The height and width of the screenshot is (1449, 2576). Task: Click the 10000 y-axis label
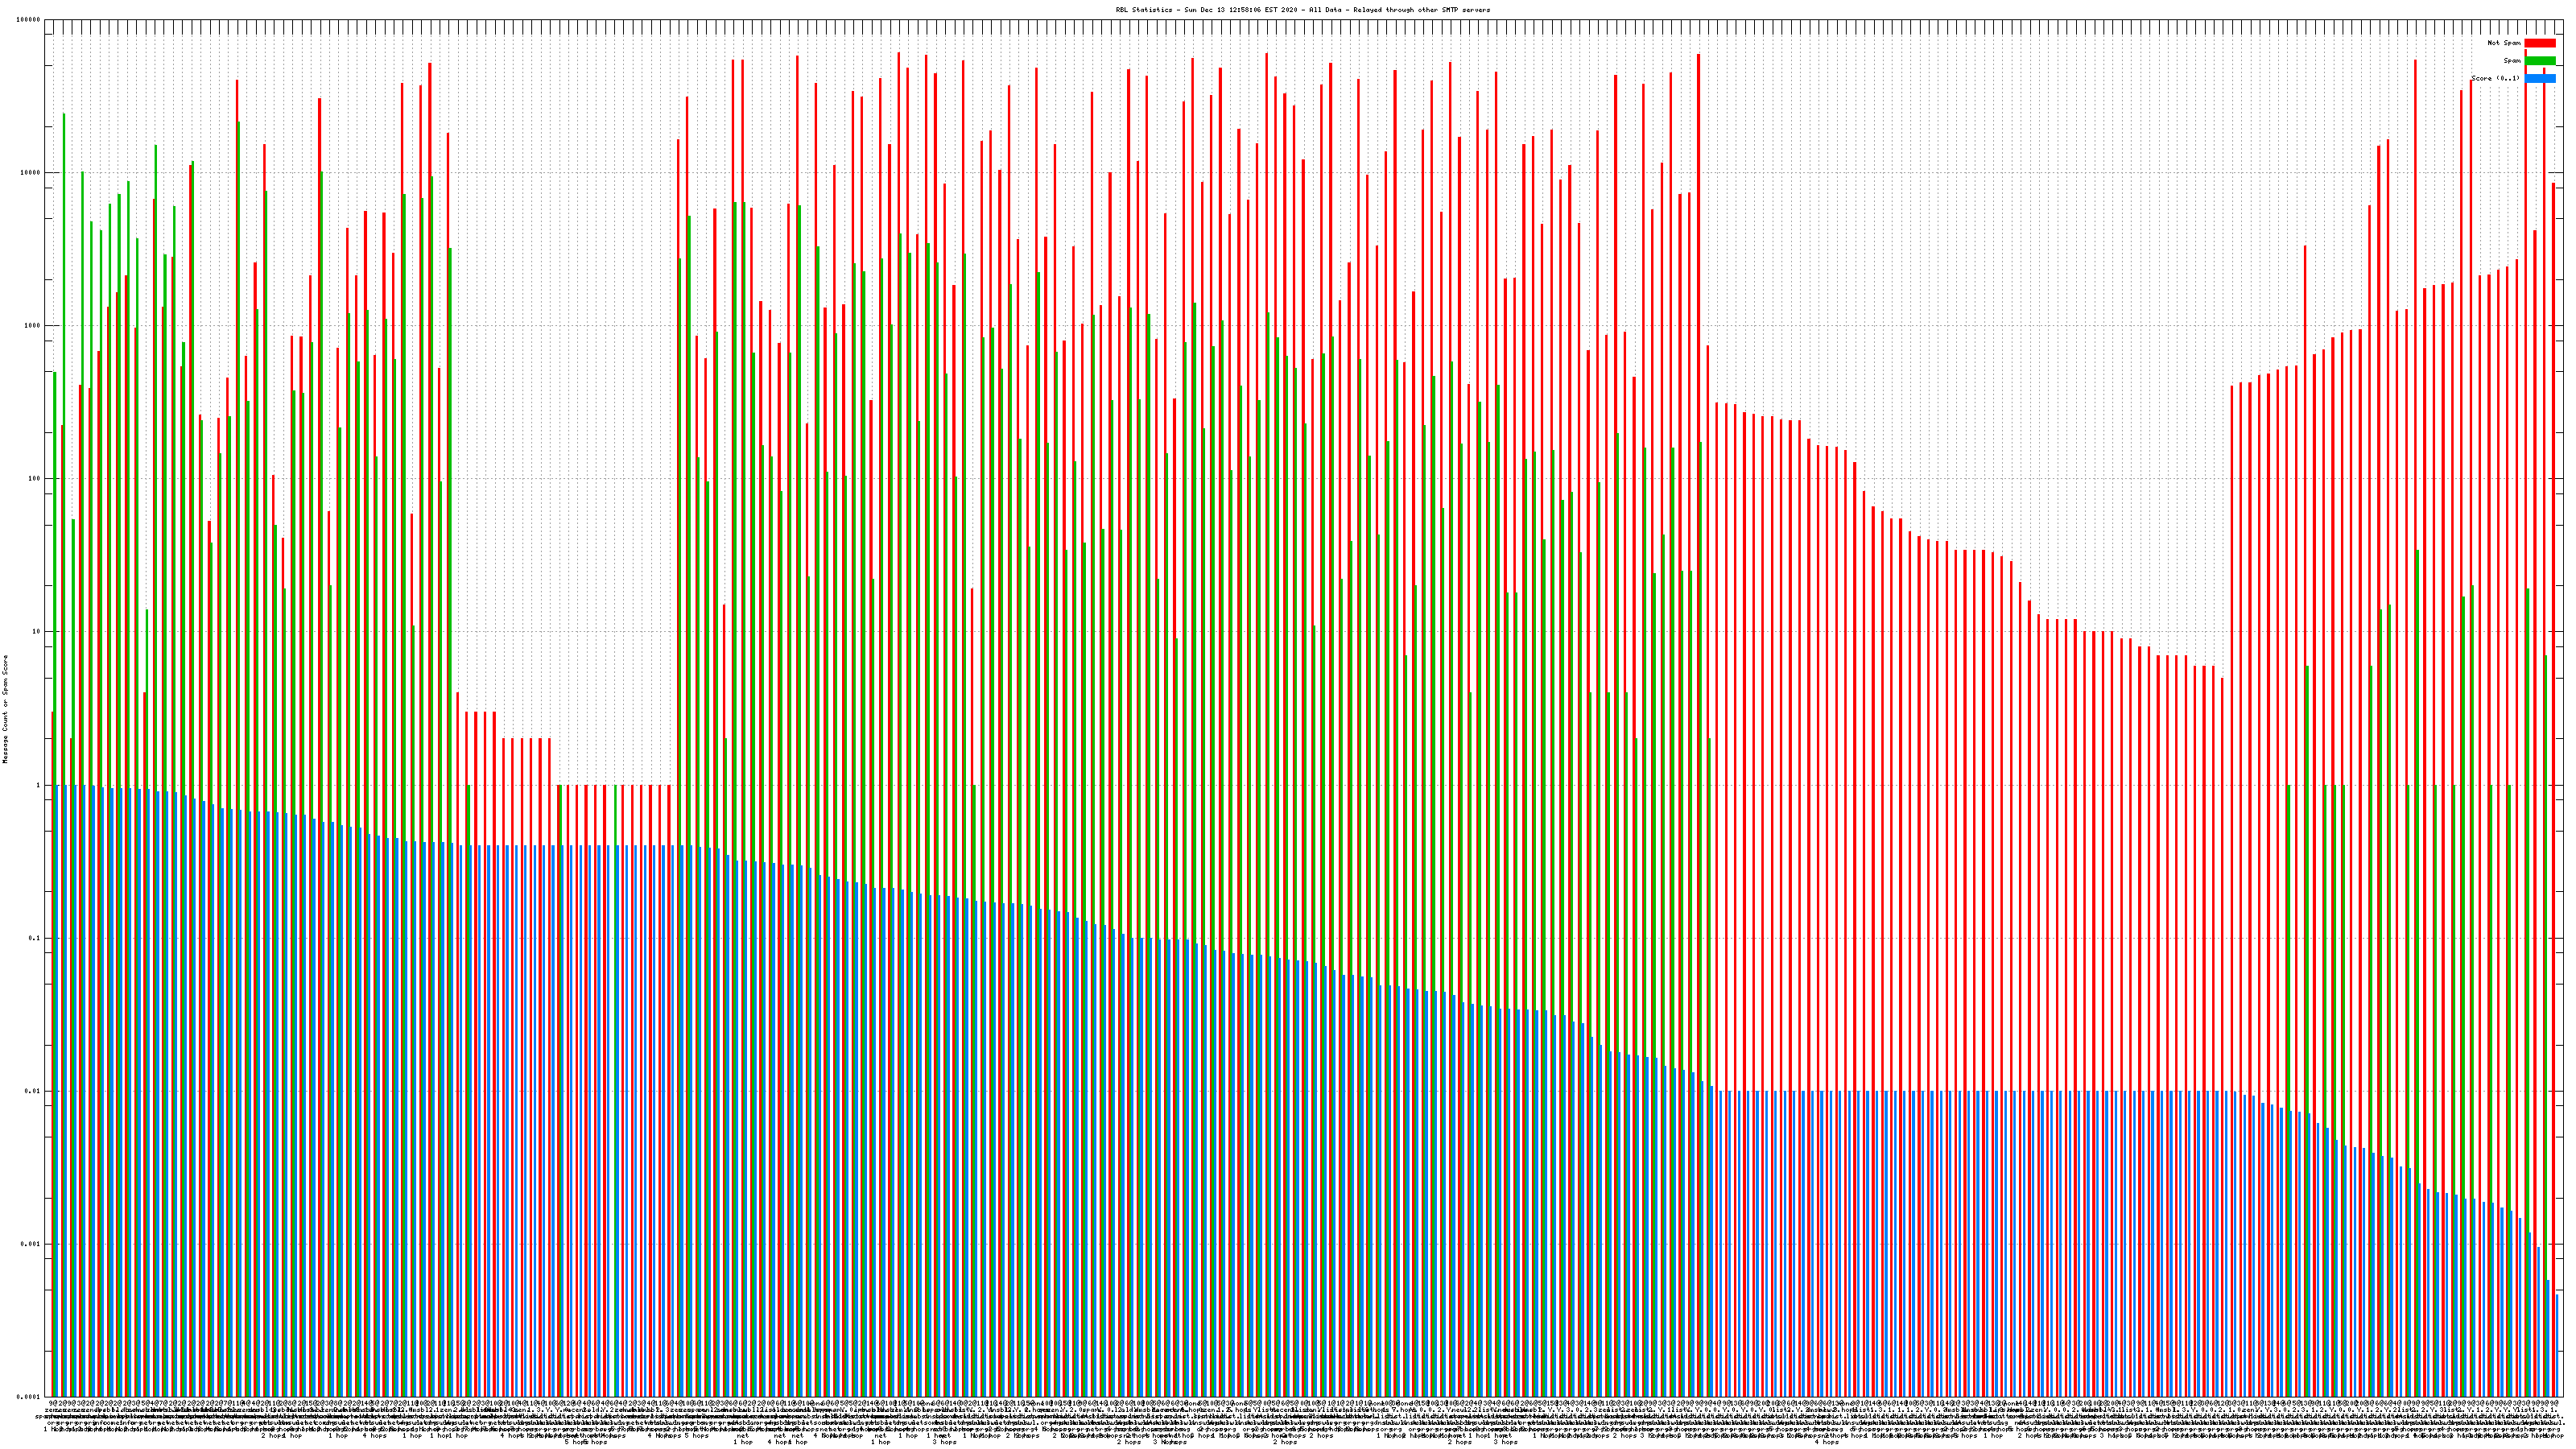point(31,173)
